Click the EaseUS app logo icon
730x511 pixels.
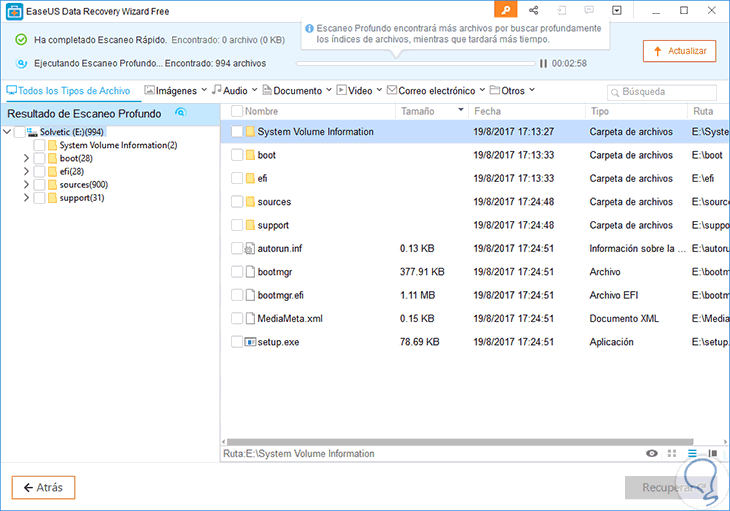(x=14, y=12)
